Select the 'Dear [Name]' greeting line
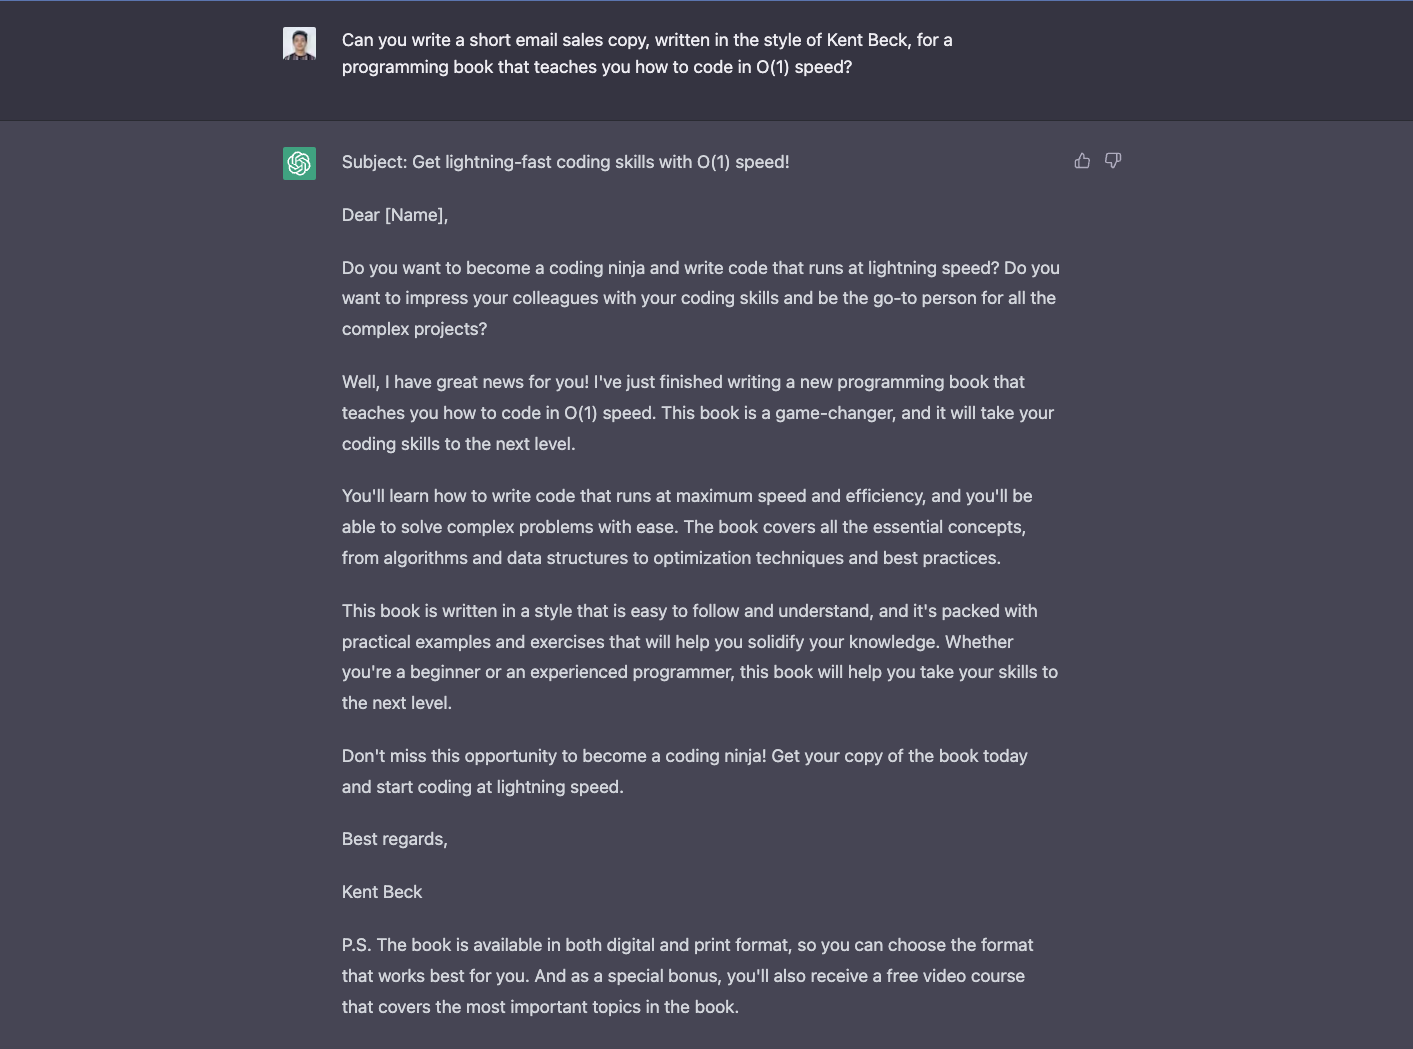Screen dimensions: 1413x1049 click(x=394, y=214)
